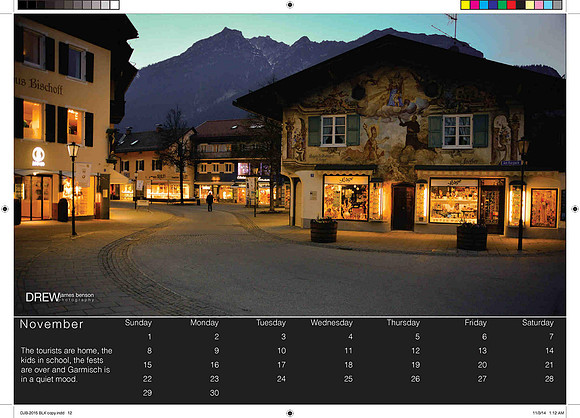Click the Garmisch street photo
Screen dimensions: 580x418
click(x=290, y=165)
